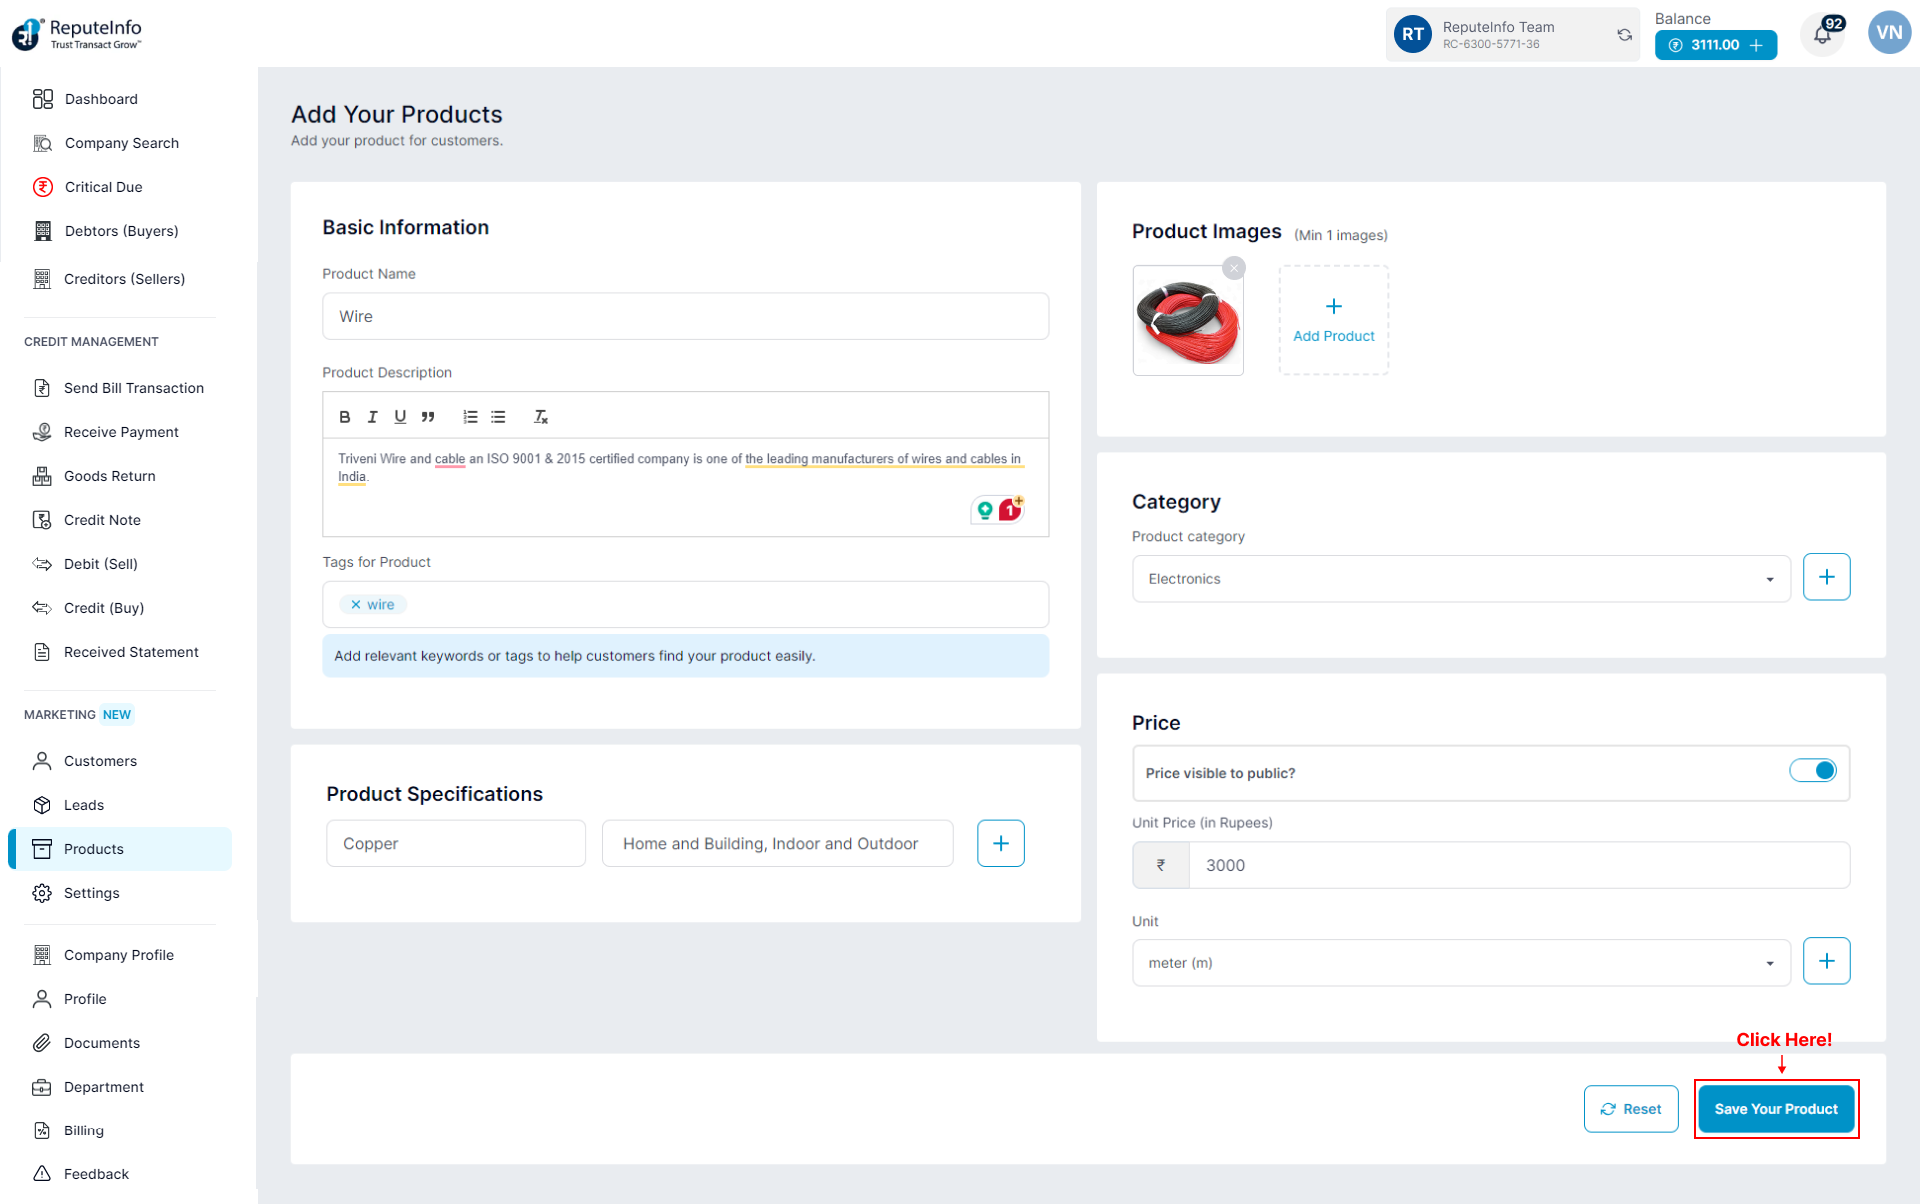
Task: Click the Add Product image placeholder
Action: [1333, 320]
